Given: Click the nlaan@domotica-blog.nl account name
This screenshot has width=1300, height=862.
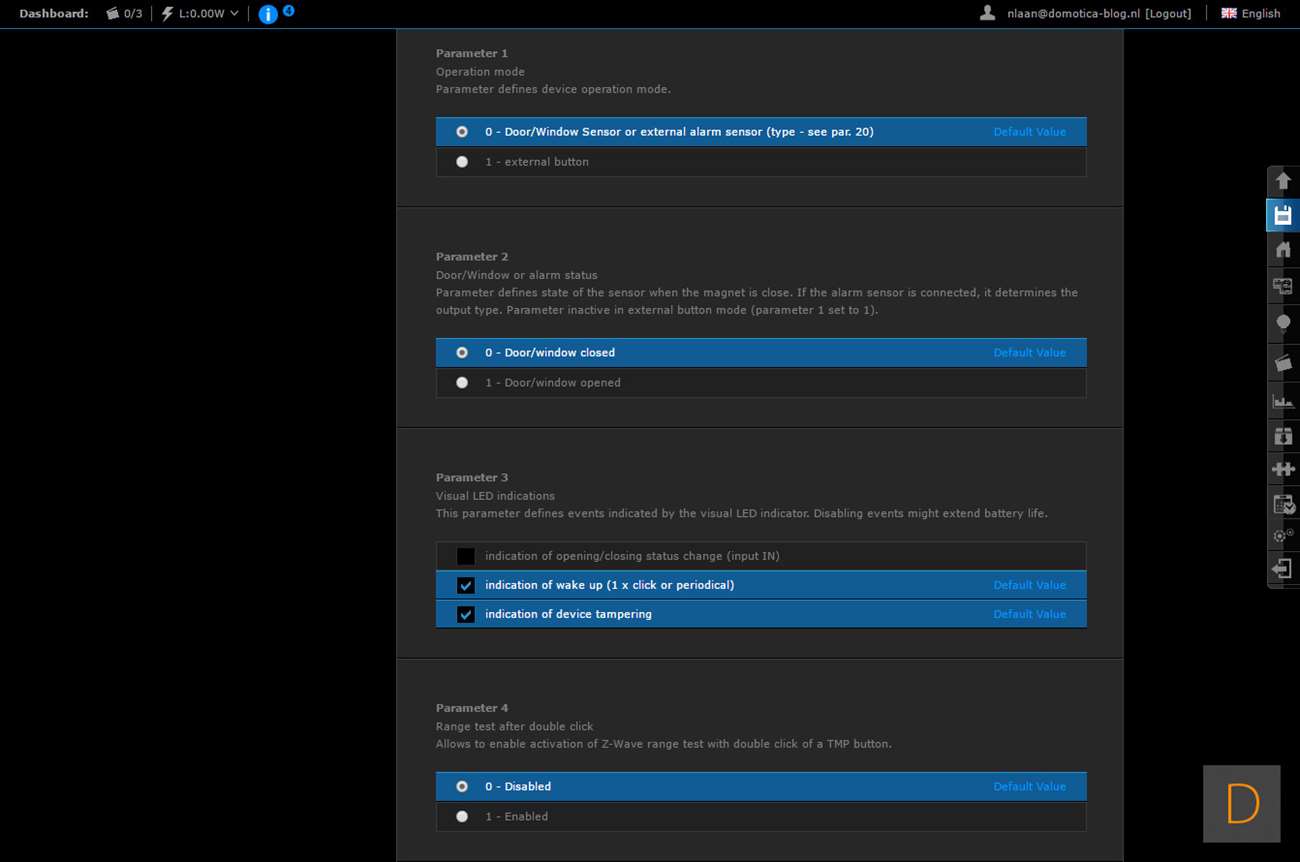Looking at the screenshot, I should [x=1074, y=14].
